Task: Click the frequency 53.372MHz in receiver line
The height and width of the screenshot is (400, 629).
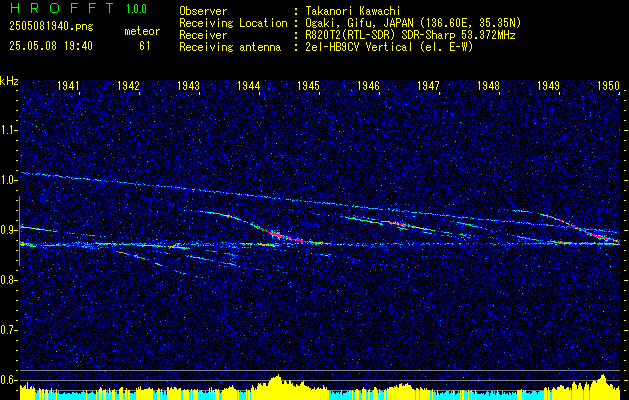Action: 489,35
